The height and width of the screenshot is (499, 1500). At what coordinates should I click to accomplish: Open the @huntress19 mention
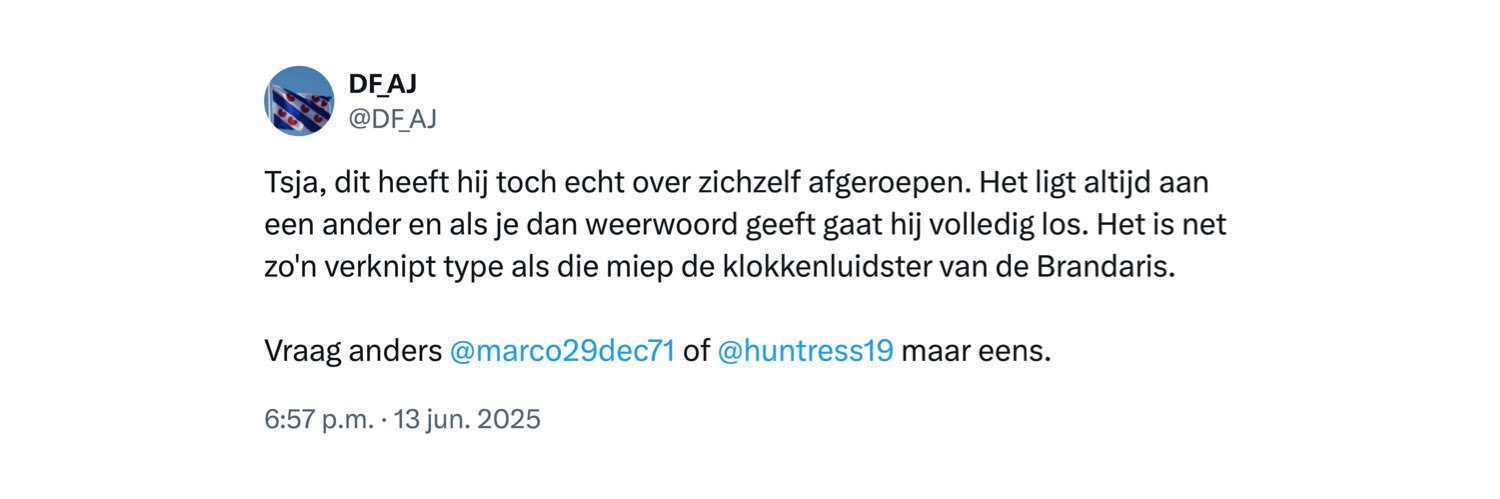(805, 352)
